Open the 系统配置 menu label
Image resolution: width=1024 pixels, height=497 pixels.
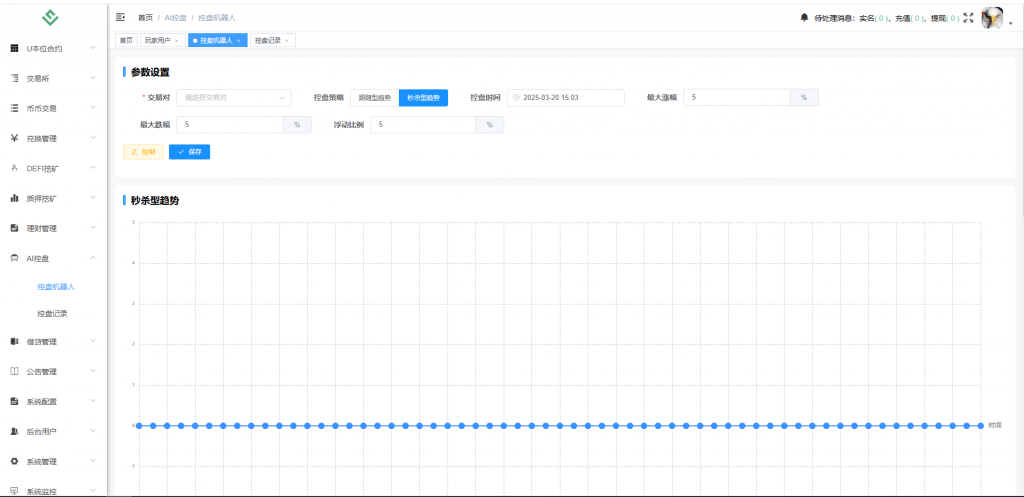point(41,402)
